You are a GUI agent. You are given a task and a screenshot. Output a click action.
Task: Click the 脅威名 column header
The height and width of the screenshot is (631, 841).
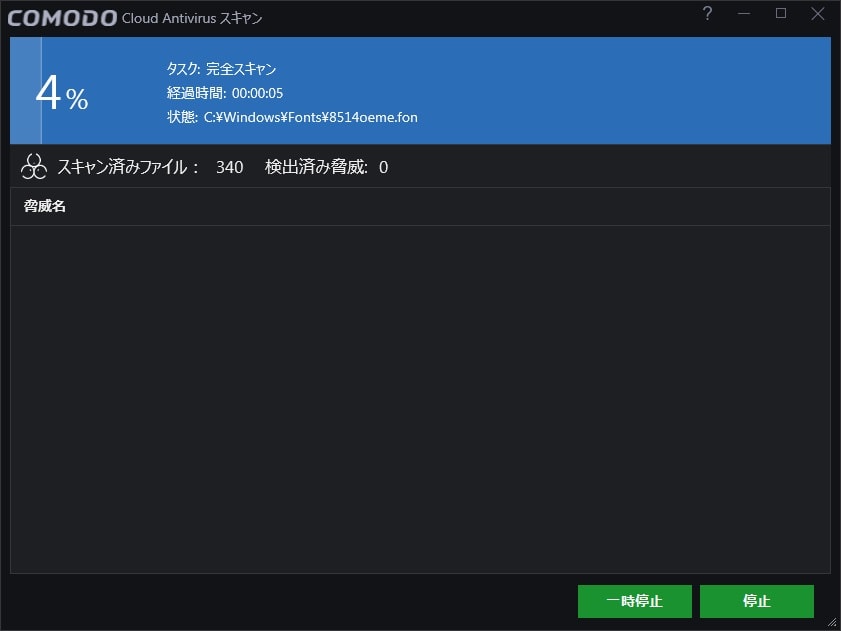click(45, 206)
